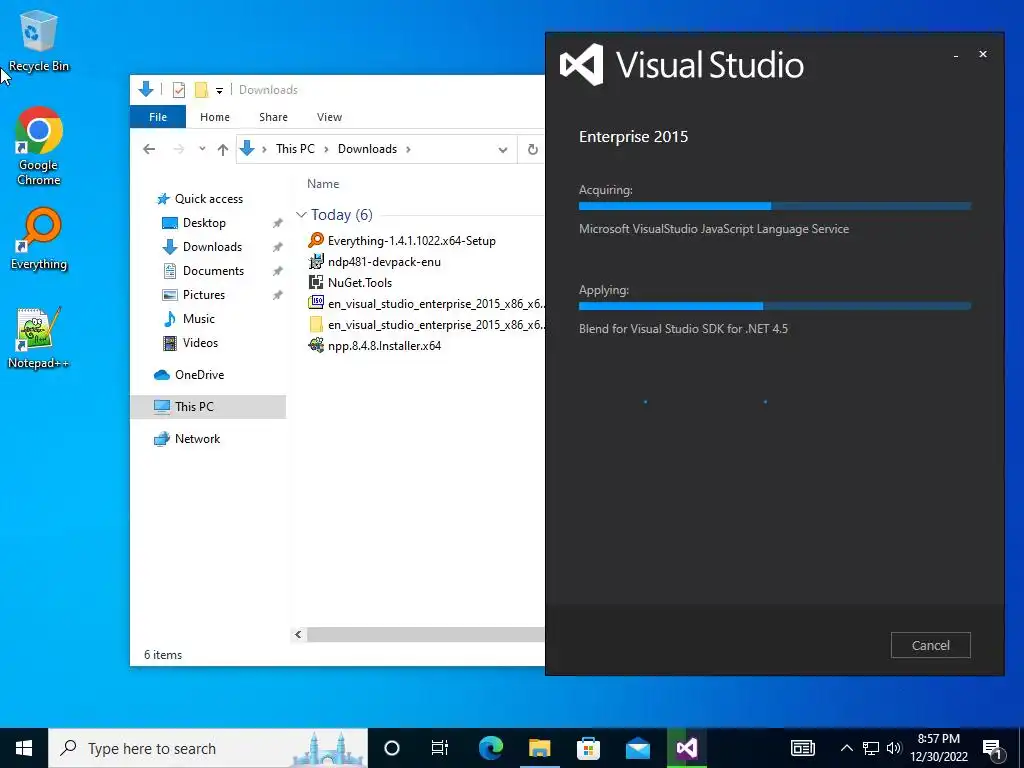Go forward in Explorer navigation
This screenshot has height=768, width=1024.
[x=178, y=150]
